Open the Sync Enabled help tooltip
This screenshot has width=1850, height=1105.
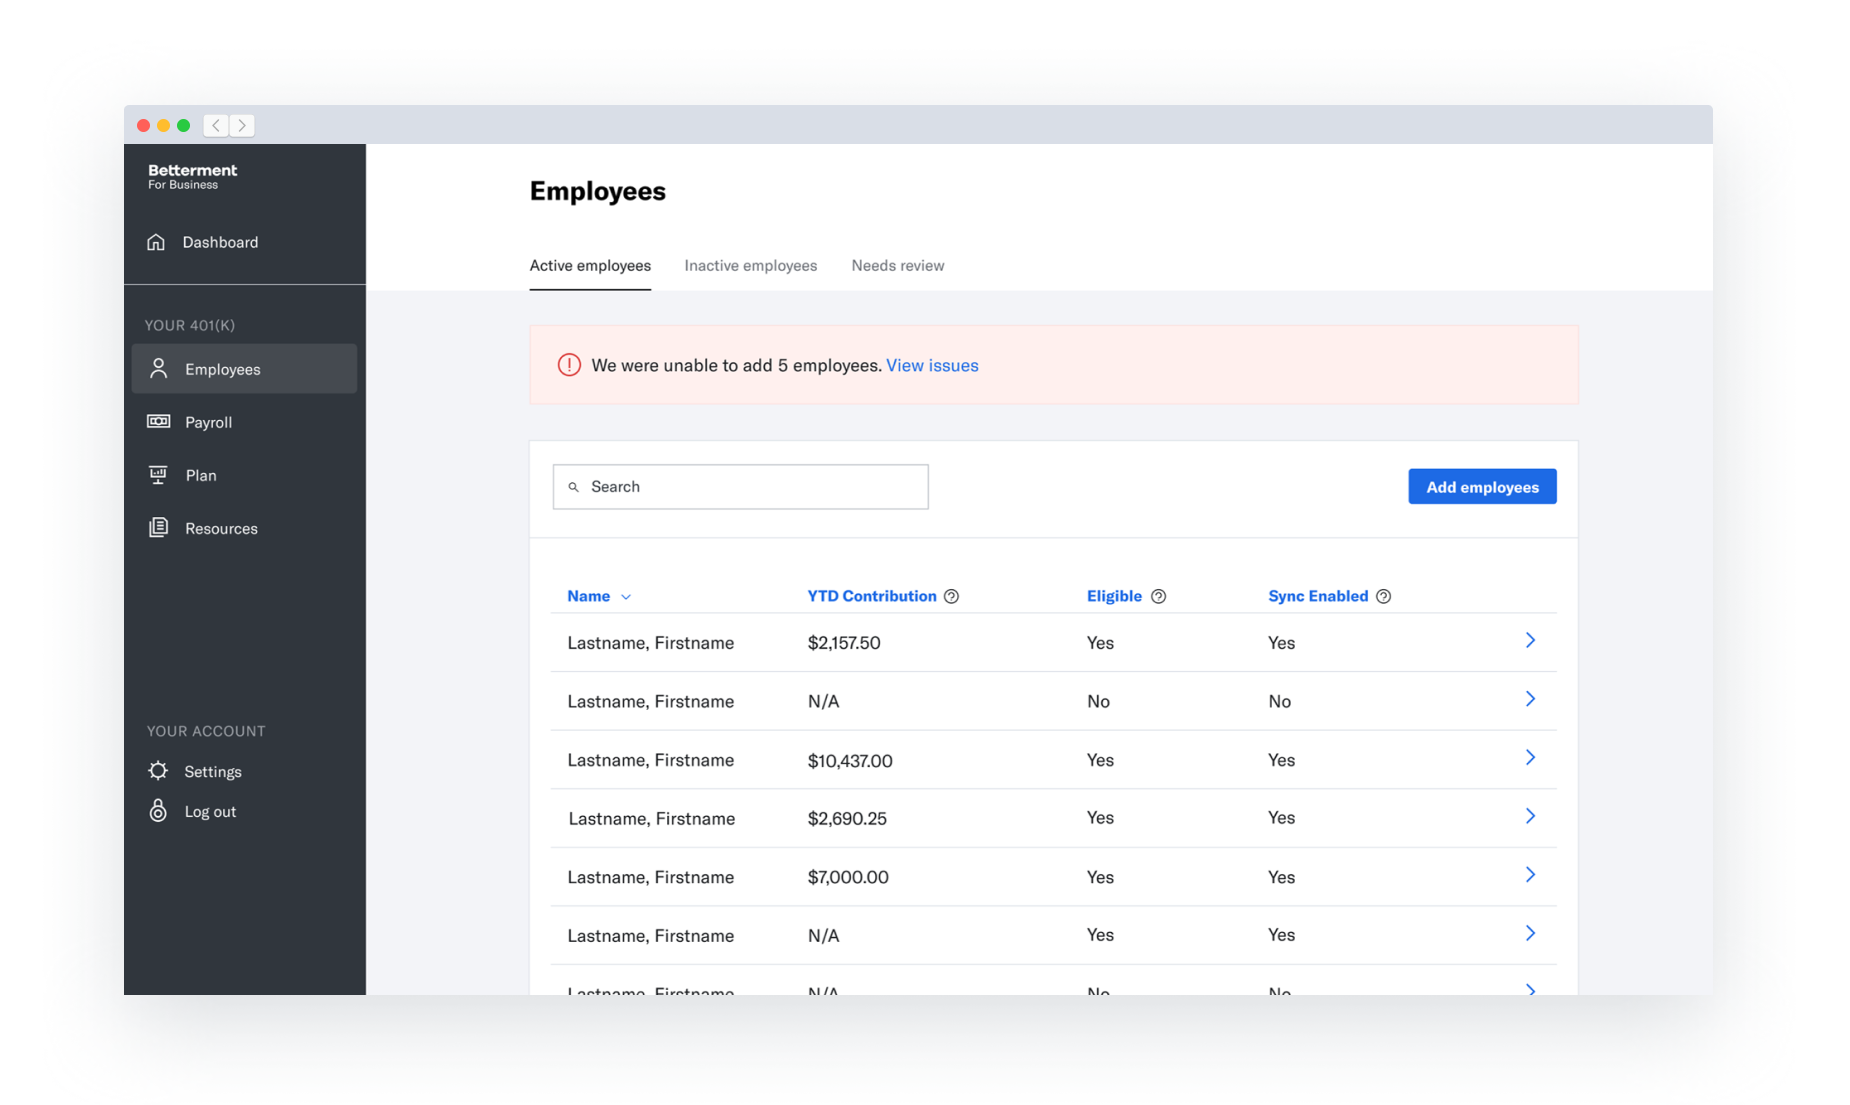(1384, 595)
